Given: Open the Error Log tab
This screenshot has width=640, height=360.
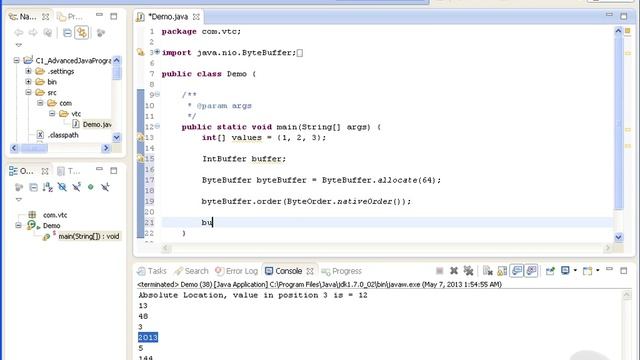Looking at the screenshot, I should coord(236,271).
